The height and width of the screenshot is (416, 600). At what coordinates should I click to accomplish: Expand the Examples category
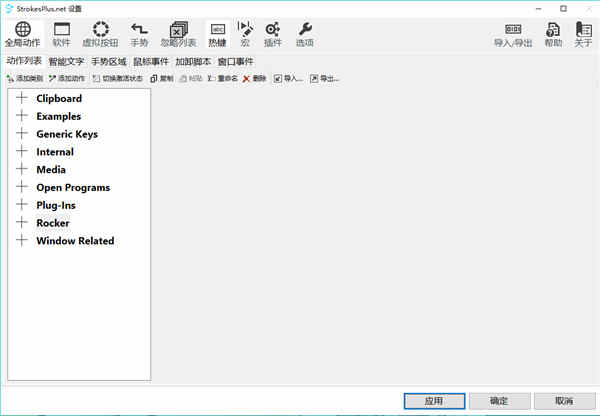pyautogui.click(x=22, y=116)
